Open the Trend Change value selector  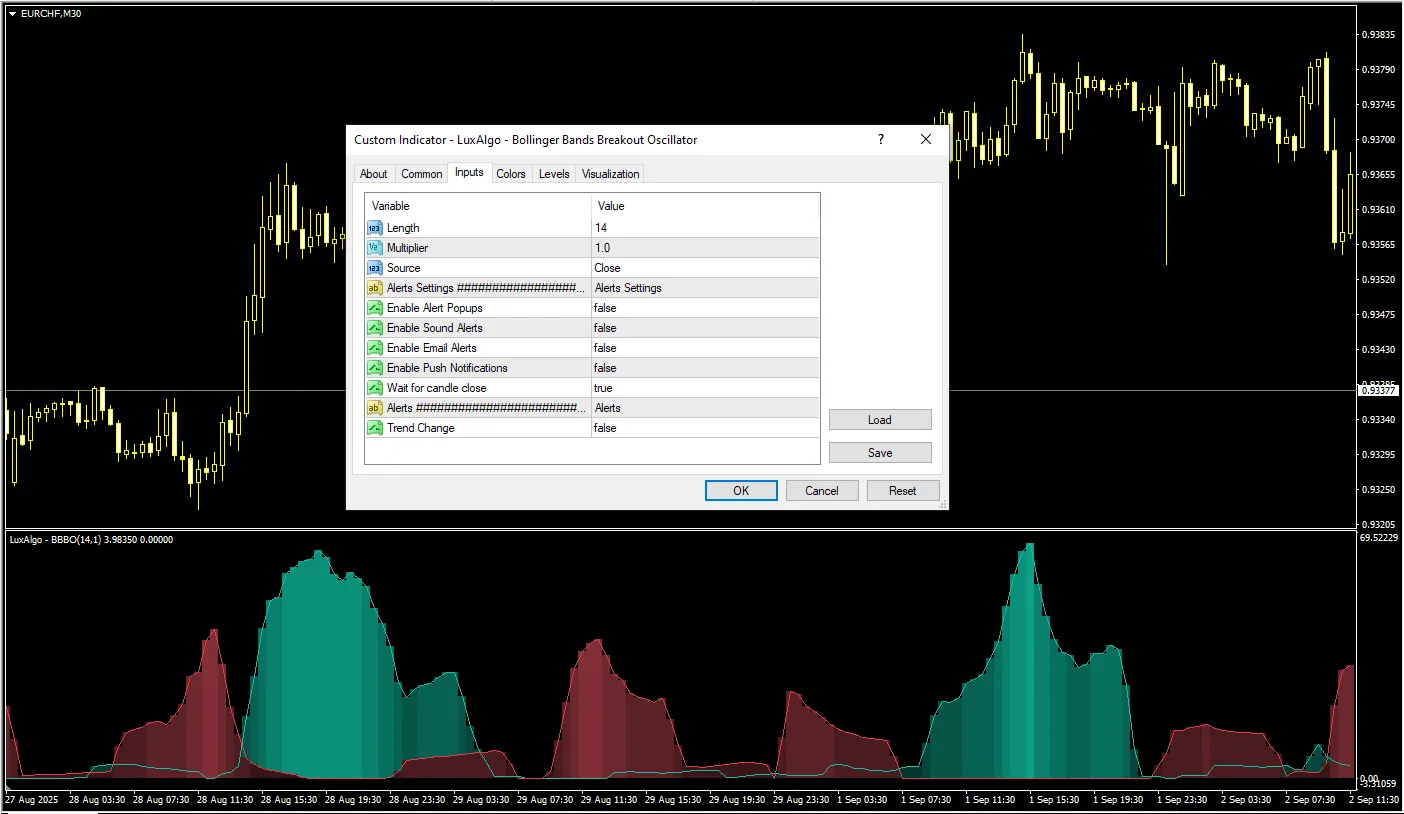pos(700,427)
